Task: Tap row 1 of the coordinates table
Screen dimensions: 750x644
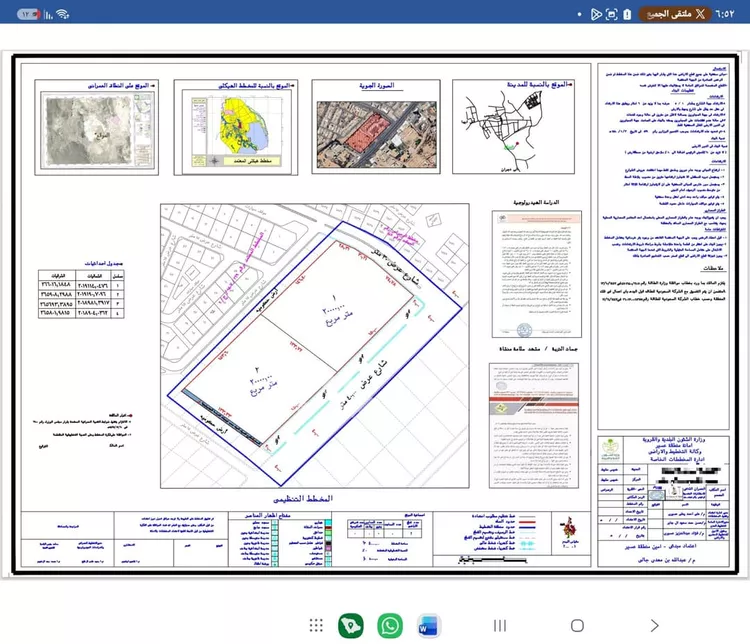Action: (81, 285)
